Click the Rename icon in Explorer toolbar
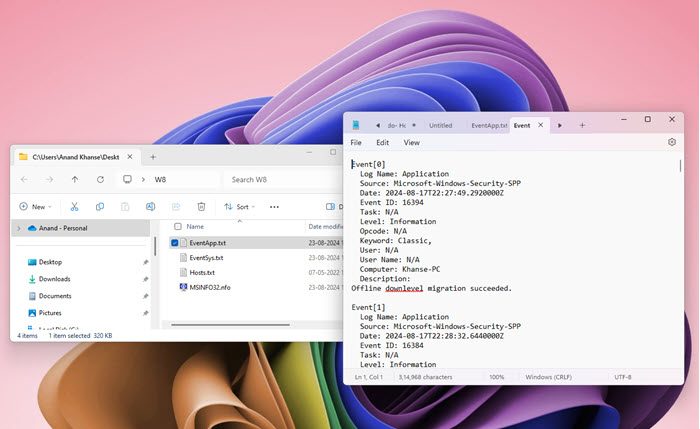 pyautogui.click(x=150, y=206)
